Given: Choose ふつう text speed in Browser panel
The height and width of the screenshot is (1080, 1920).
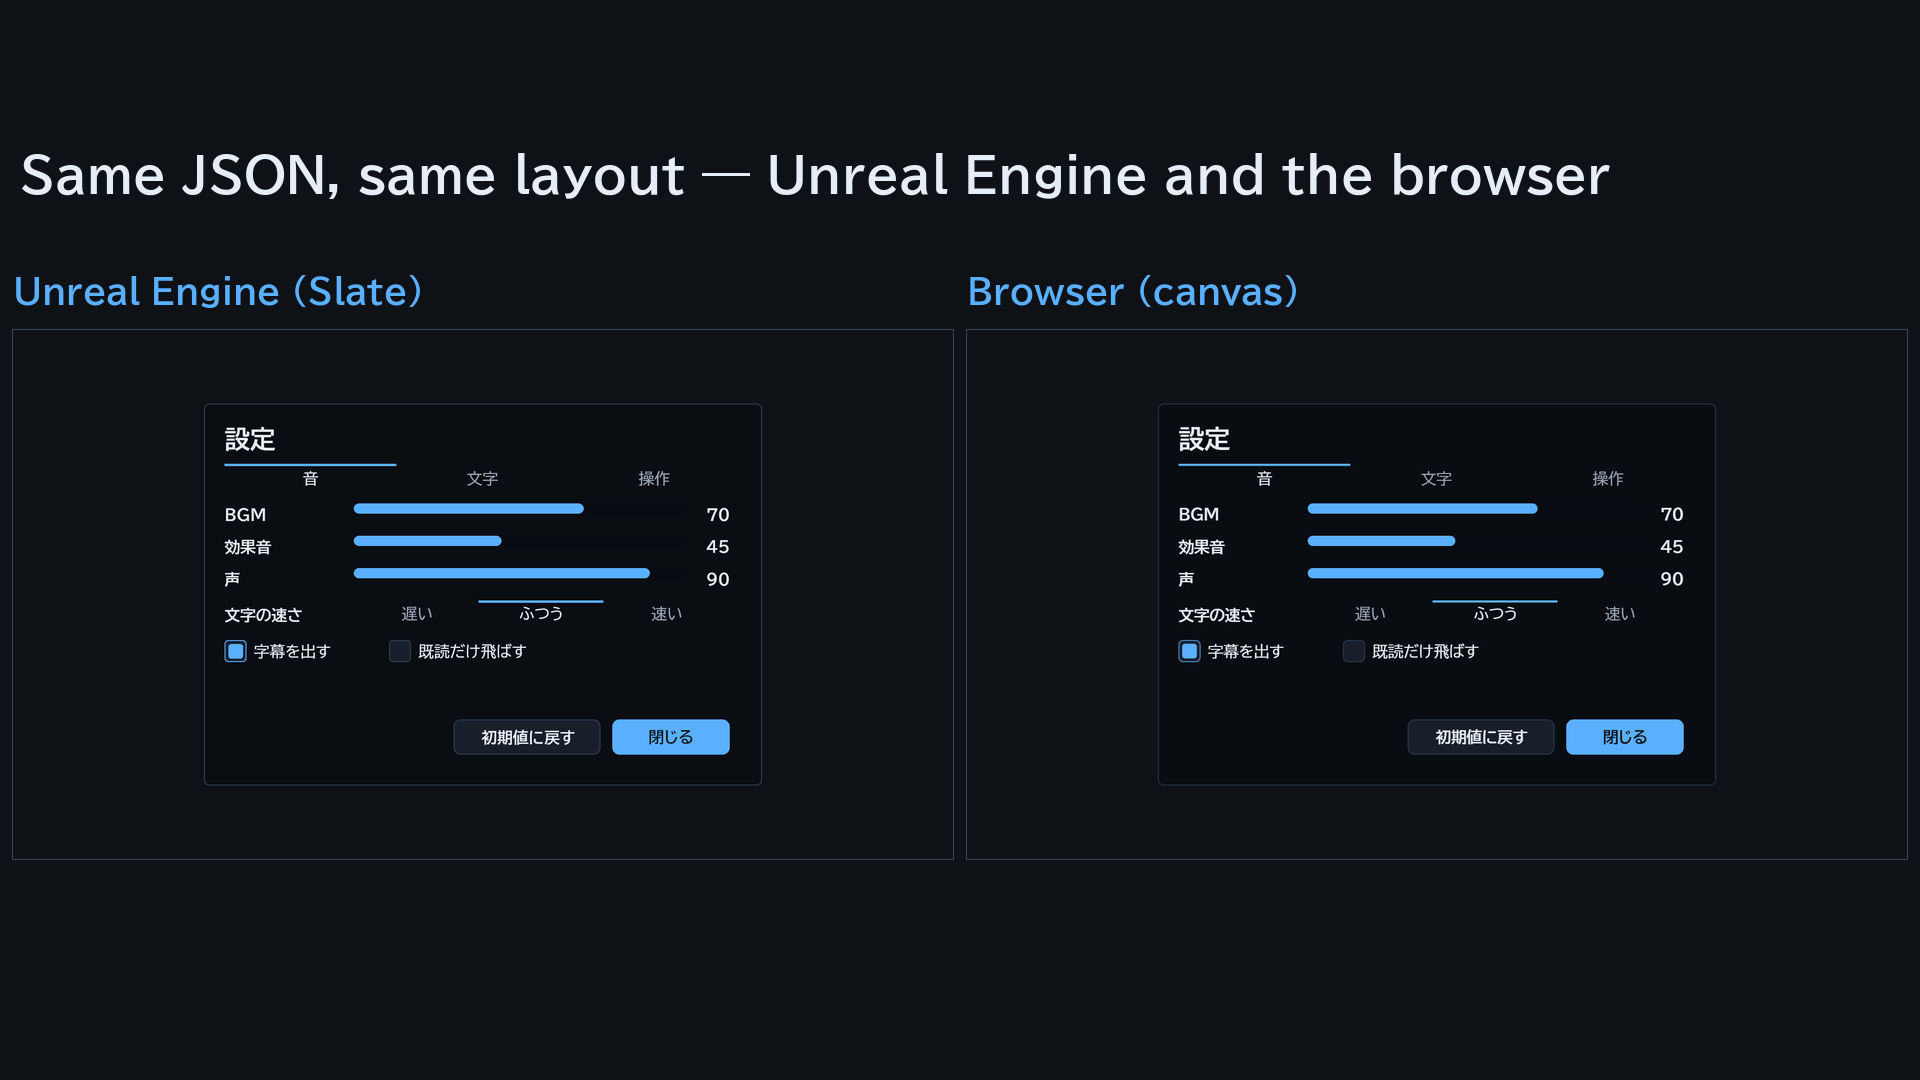Looking at the screenshot, I should (1495, 614).
